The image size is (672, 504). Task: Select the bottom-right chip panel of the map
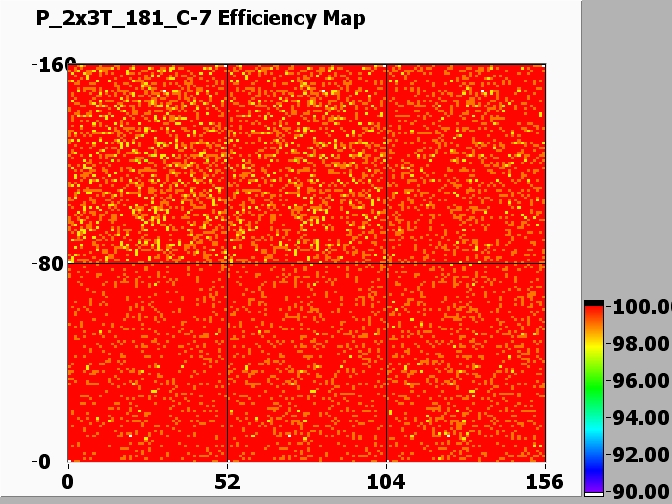[x=466, y=362]
